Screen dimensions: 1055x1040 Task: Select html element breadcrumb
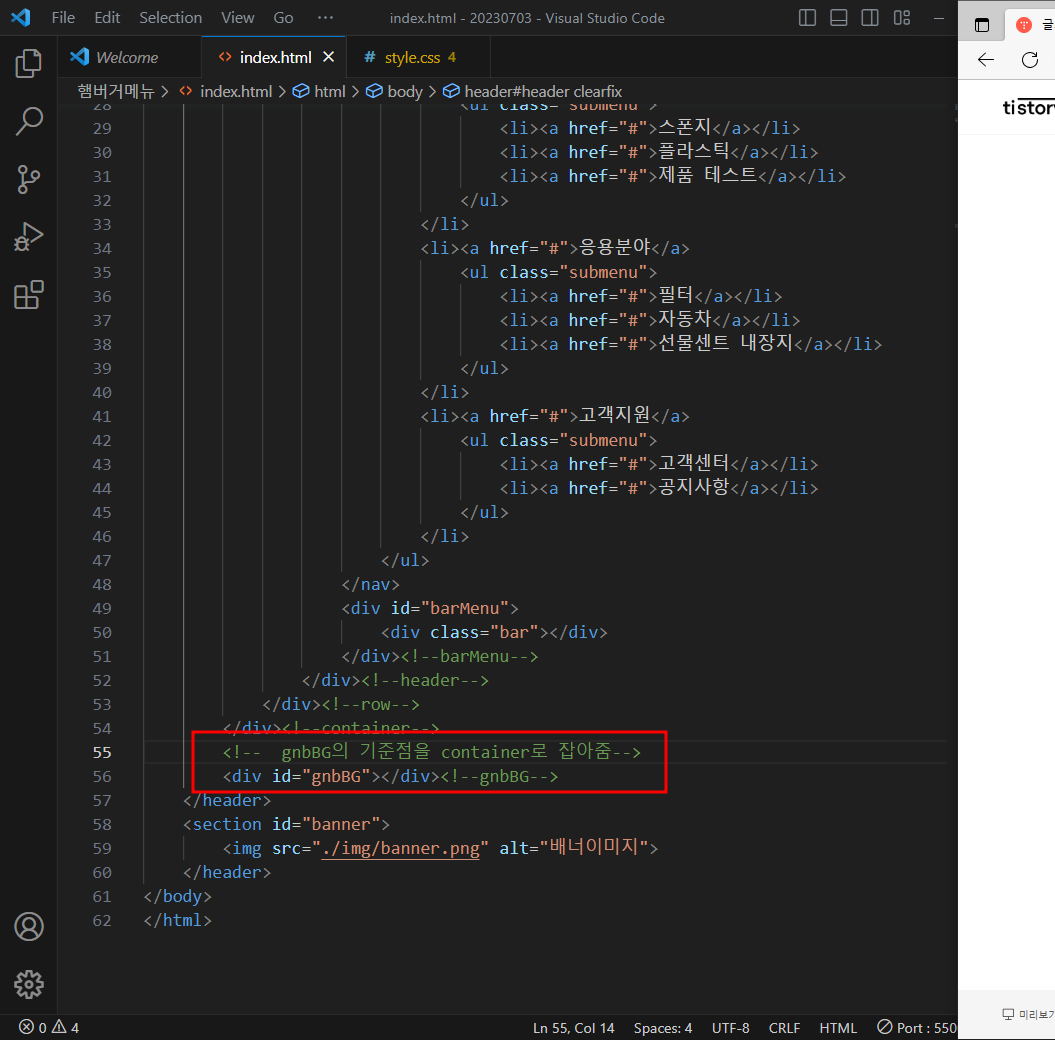pos(330,91)
